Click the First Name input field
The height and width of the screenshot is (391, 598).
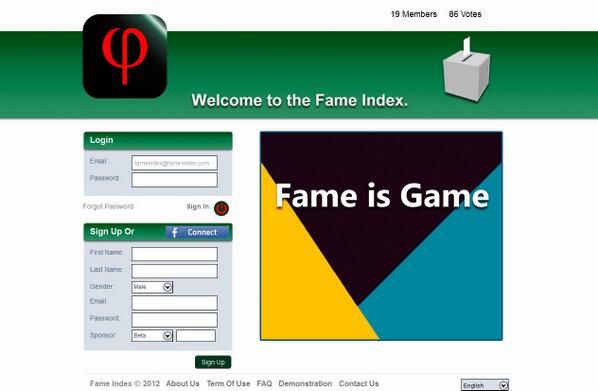(x=174, y=254)
